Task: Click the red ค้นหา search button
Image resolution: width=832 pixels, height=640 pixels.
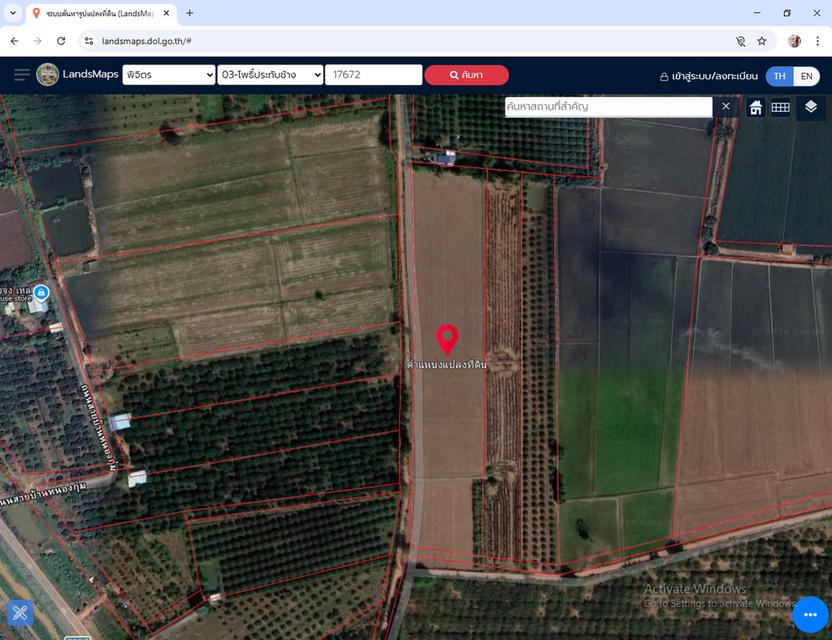Action: coord(466,75)
